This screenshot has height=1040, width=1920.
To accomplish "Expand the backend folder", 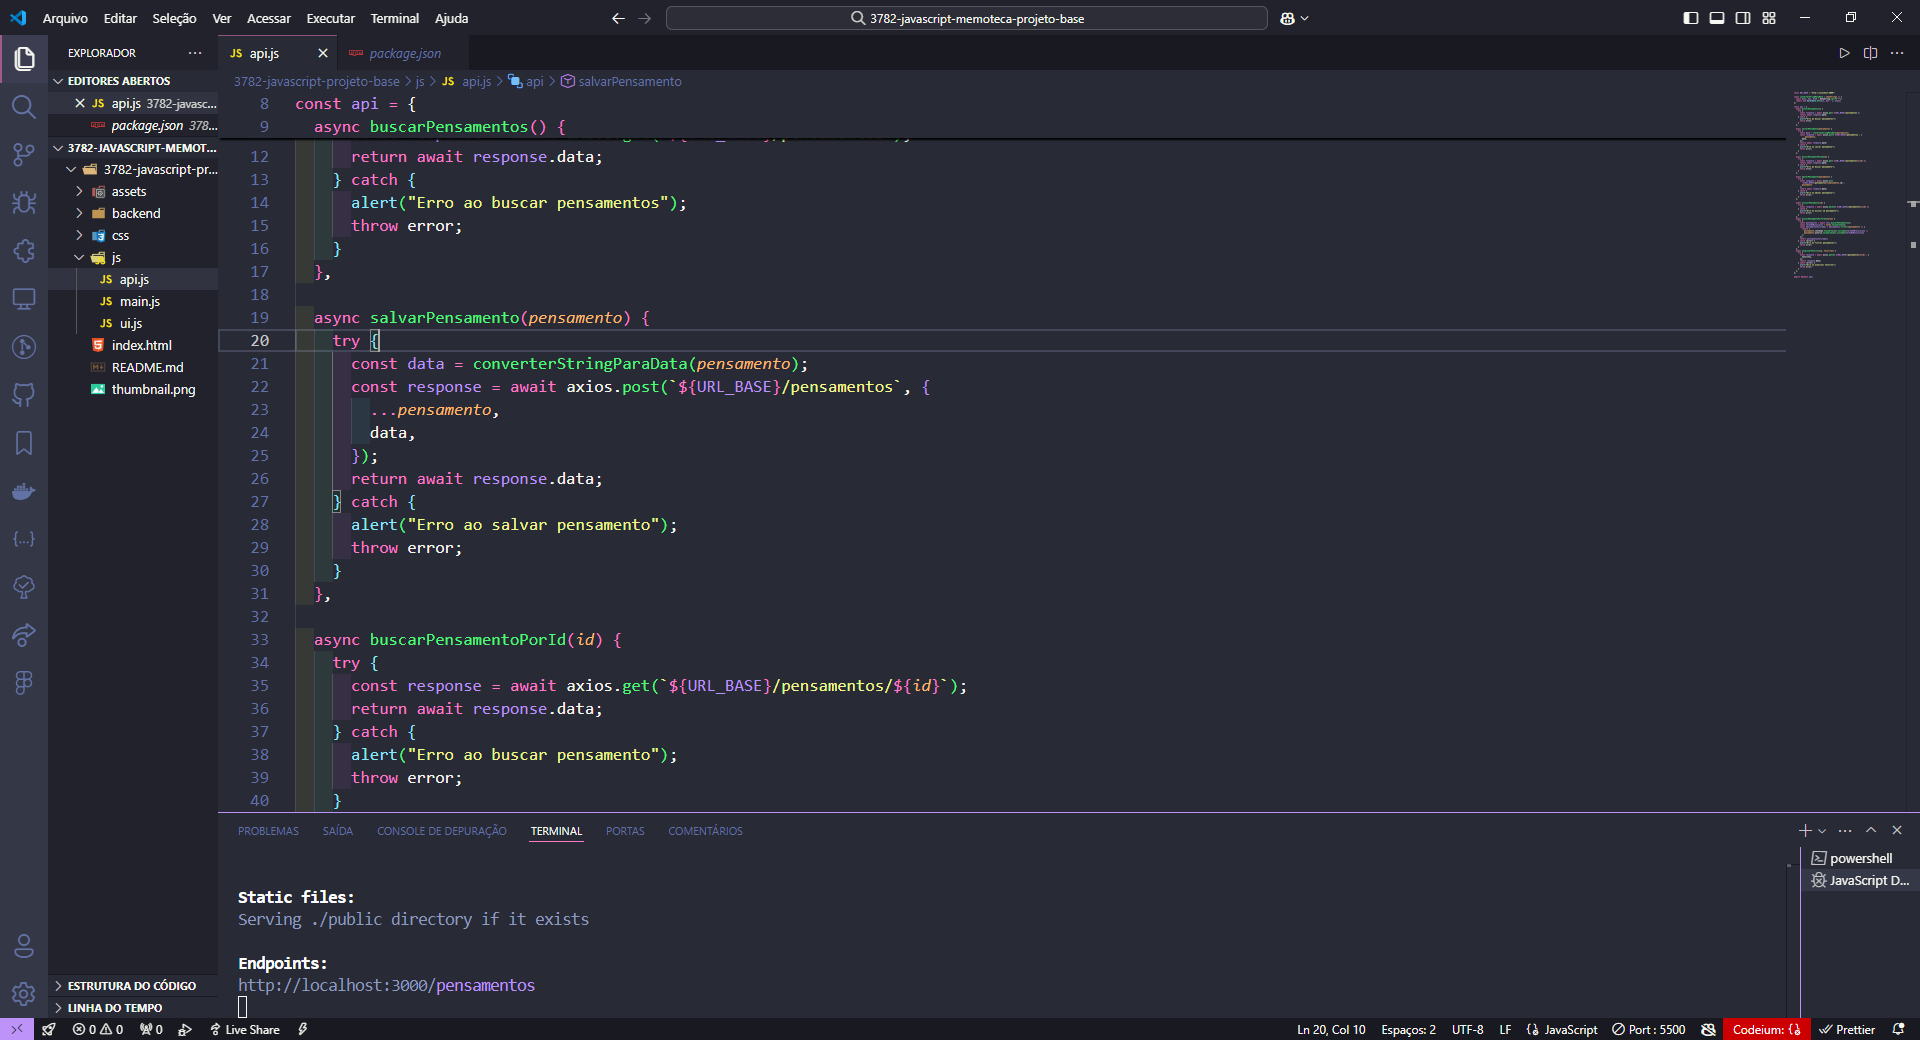I will pos(135,213).
